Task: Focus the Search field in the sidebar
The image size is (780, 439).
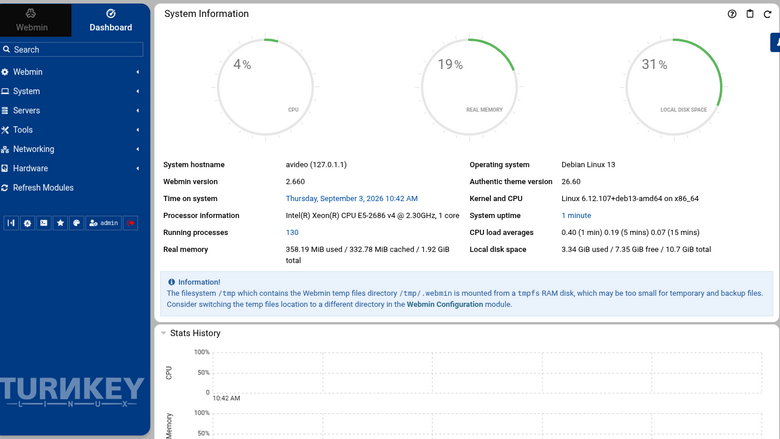Action: click(x=72, y=50)
